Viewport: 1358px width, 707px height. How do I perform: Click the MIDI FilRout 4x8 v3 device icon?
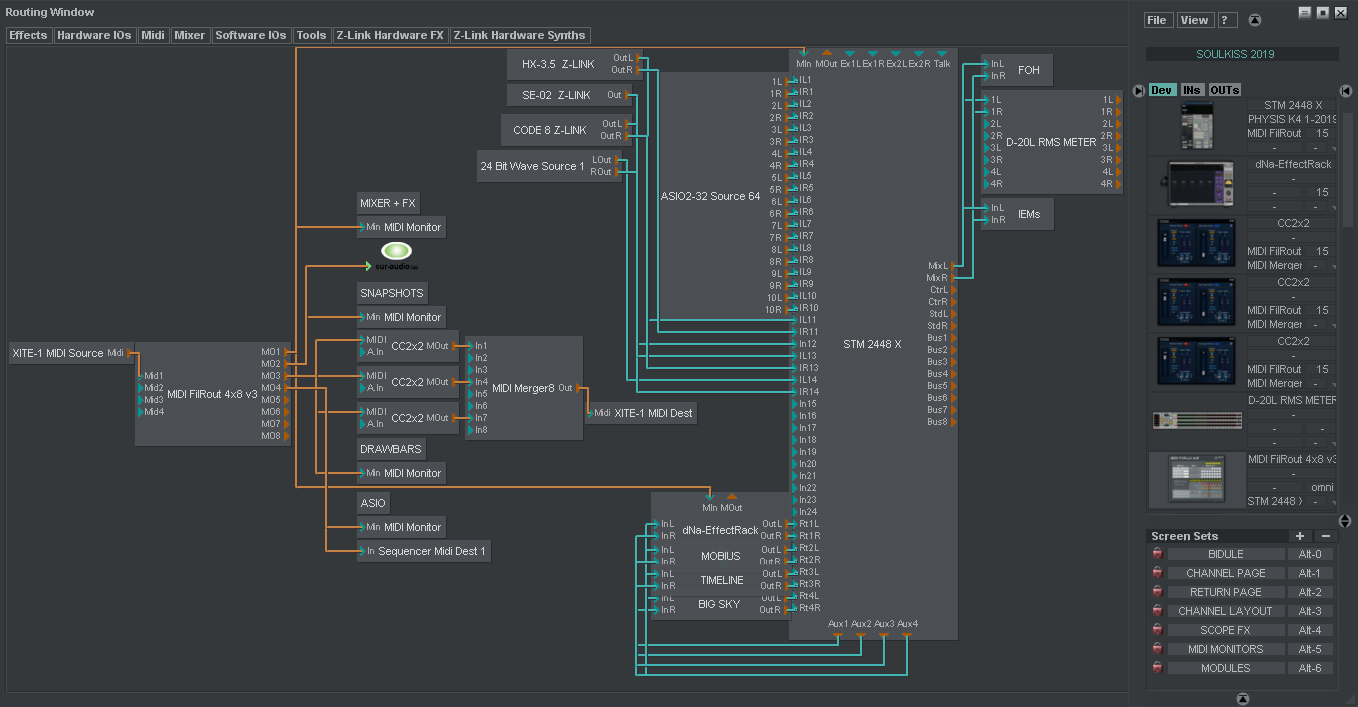point(1196,480)
